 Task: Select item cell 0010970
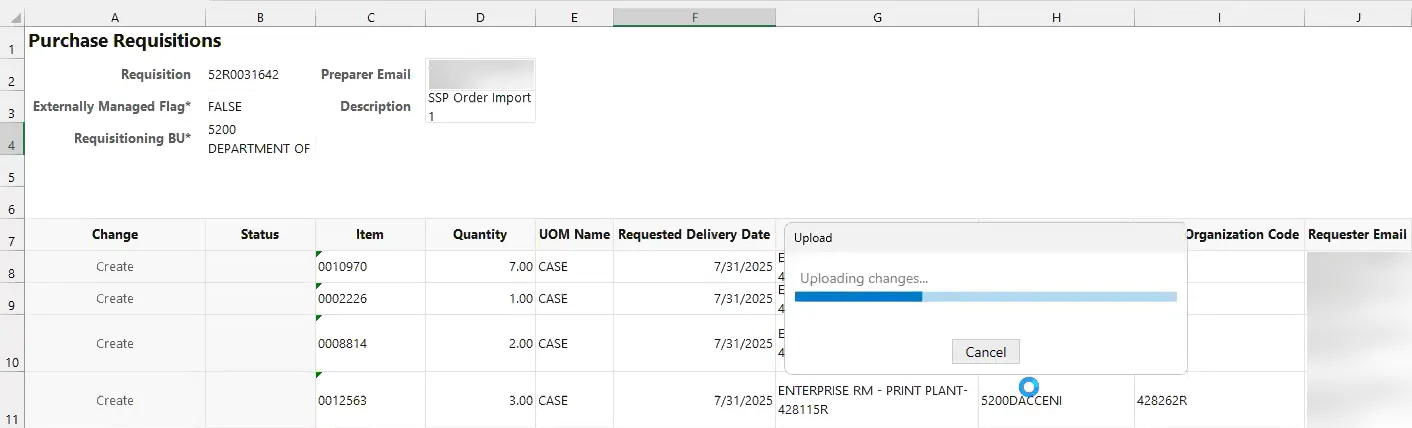(x=370, y=267)
